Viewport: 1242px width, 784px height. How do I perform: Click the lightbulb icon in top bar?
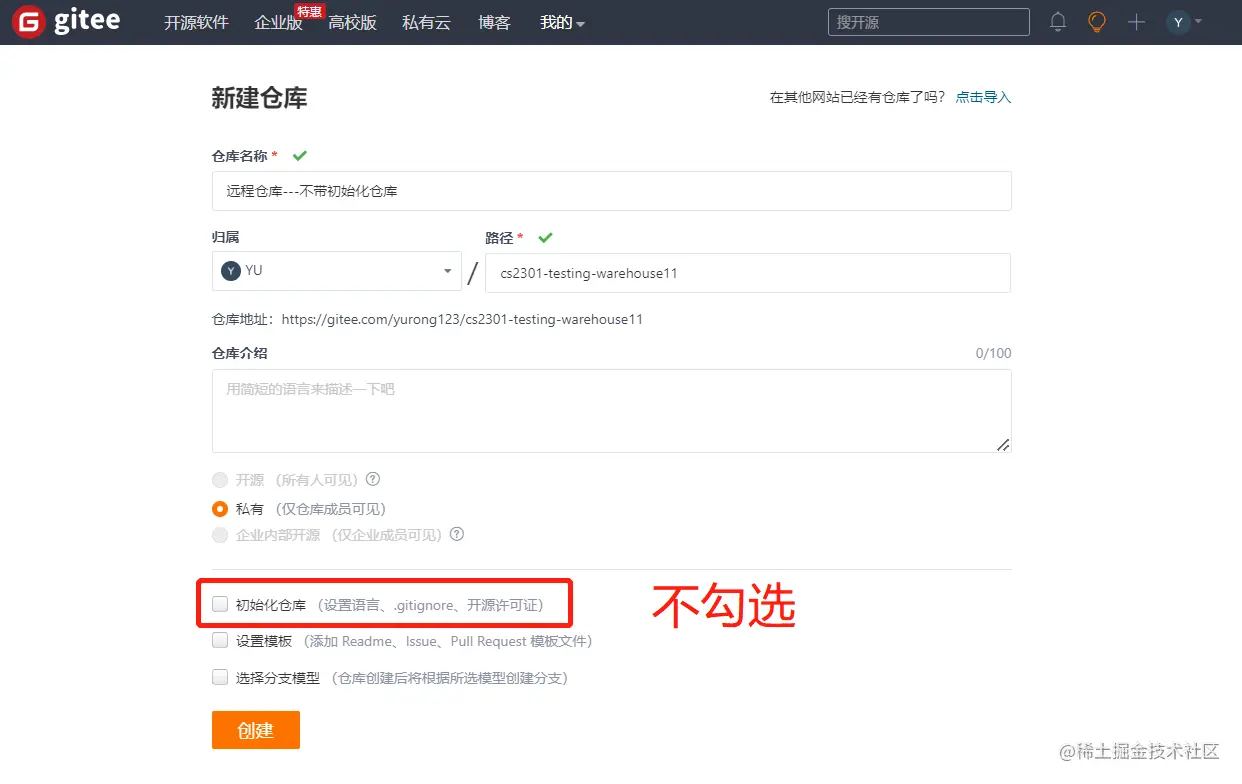pos(1096,21)
